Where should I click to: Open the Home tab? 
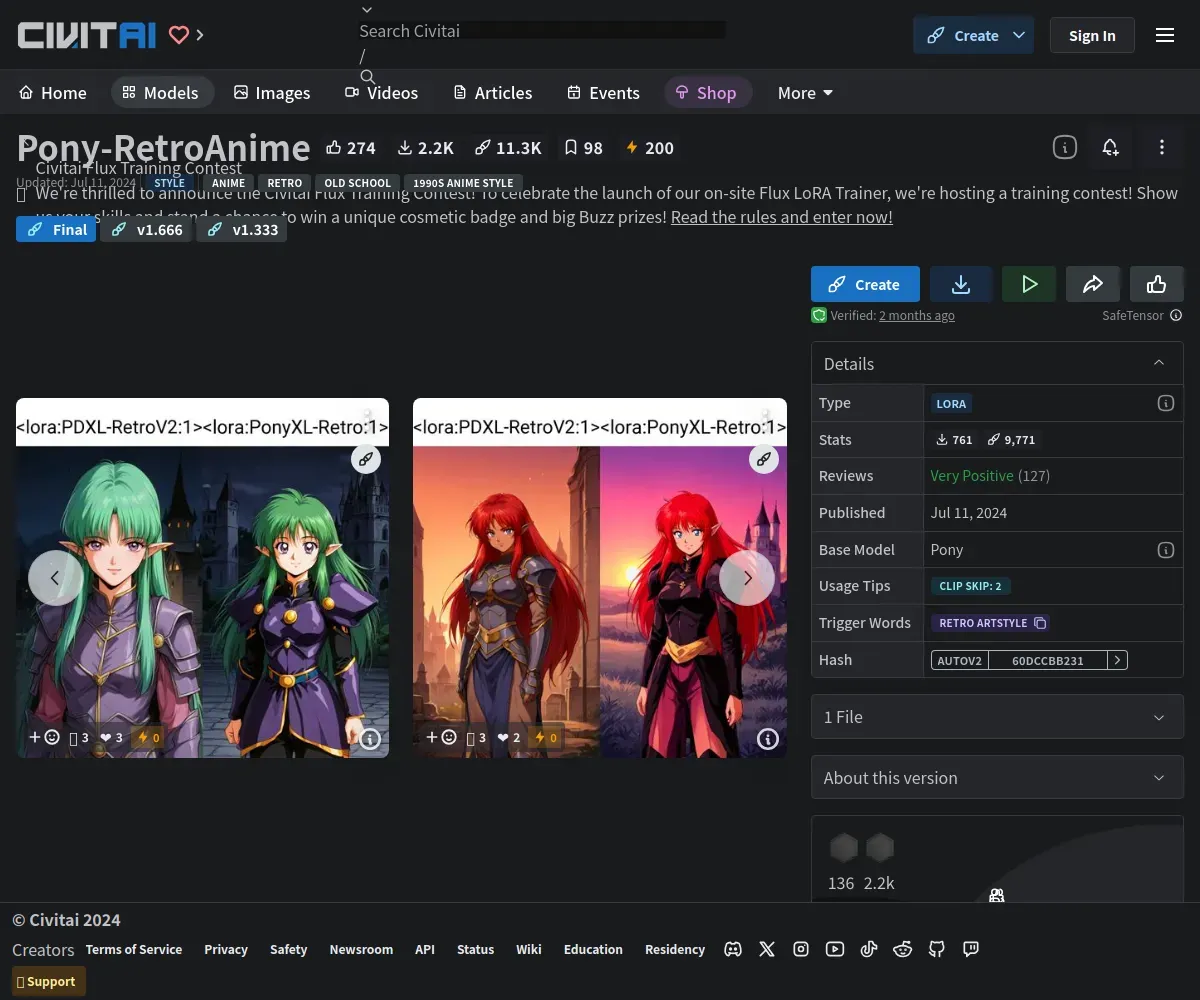click(x=53, y=93)
